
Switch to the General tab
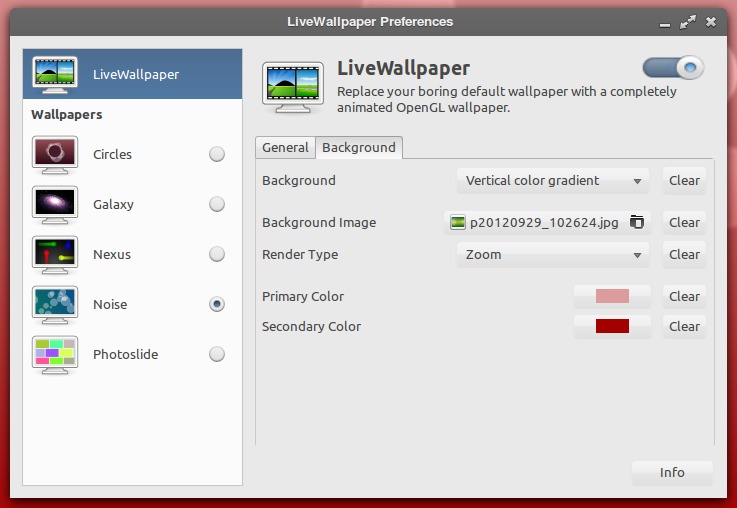click(285, 148)
